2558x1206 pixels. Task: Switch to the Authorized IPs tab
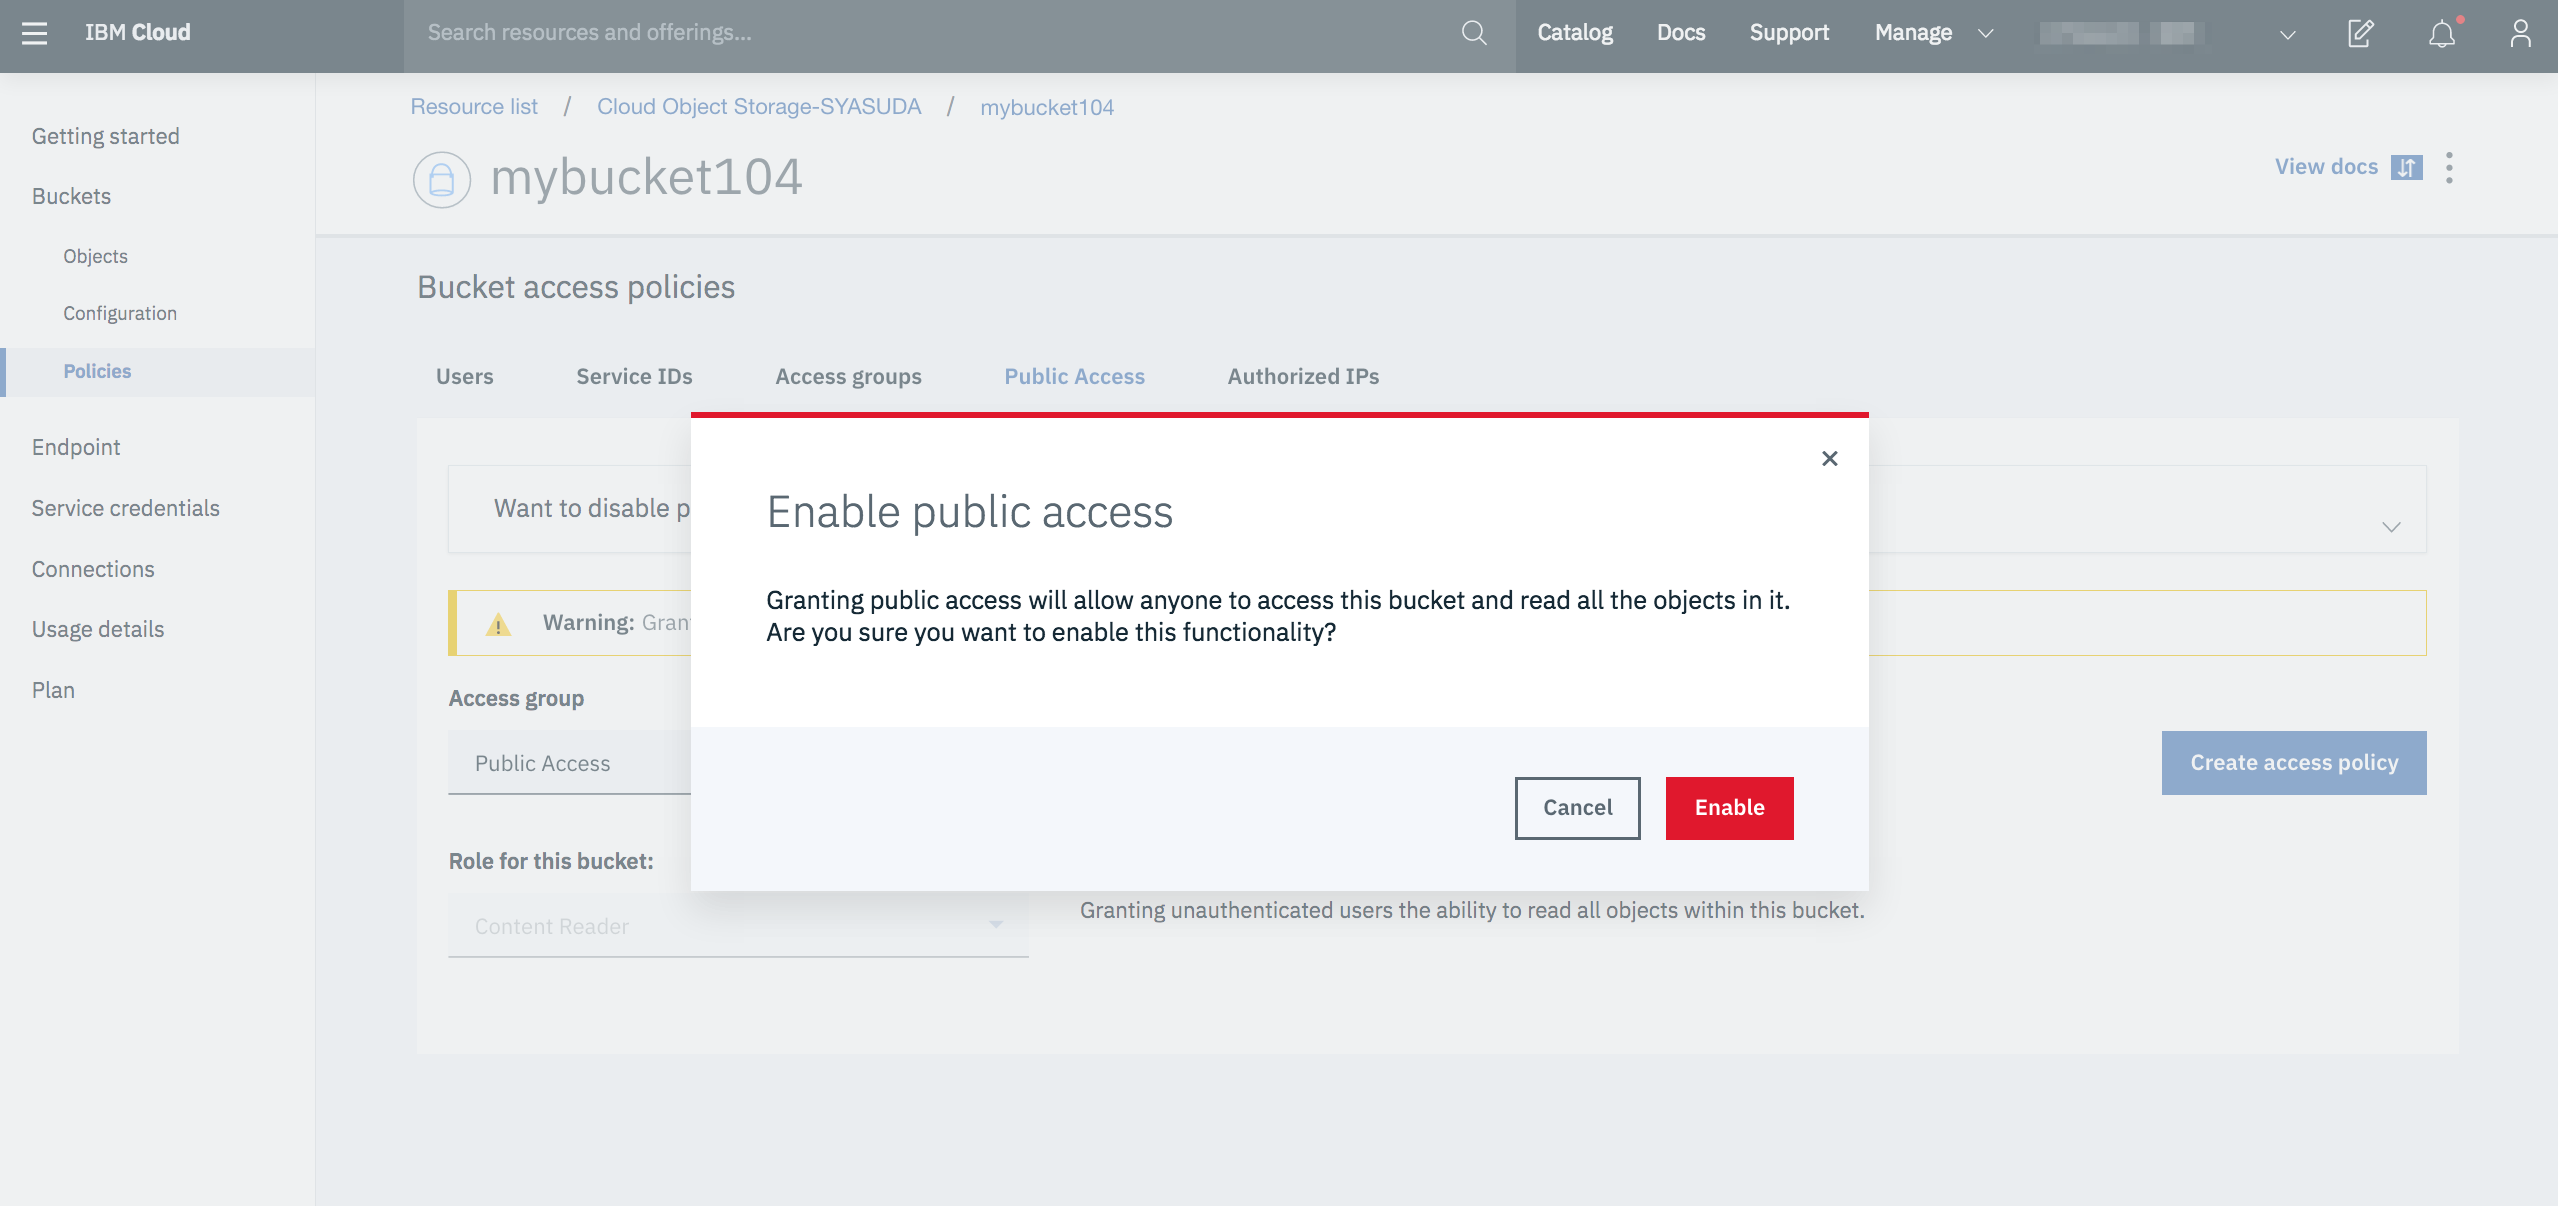pos(1303,376)
